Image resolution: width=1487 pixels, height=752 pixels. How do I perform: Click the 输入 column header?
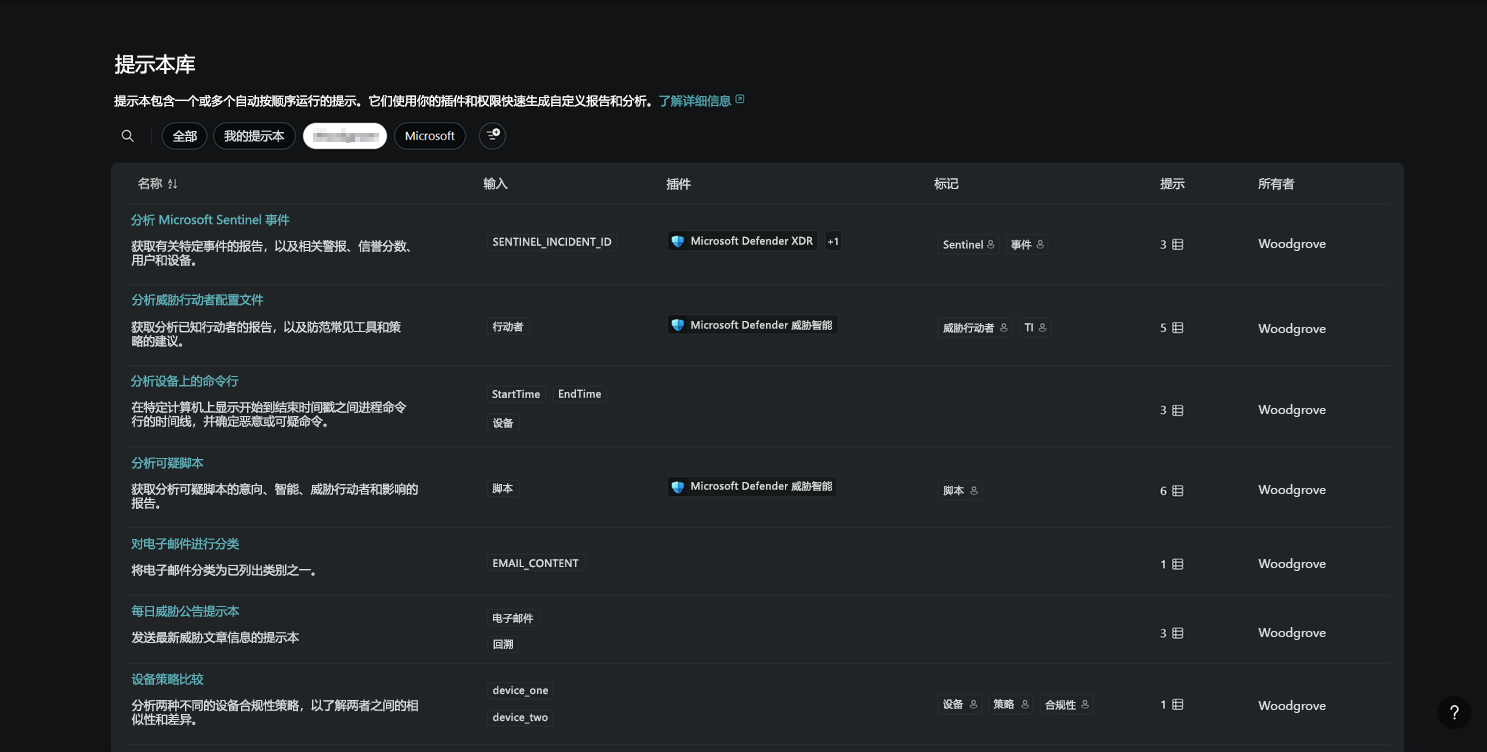(496, 184)
